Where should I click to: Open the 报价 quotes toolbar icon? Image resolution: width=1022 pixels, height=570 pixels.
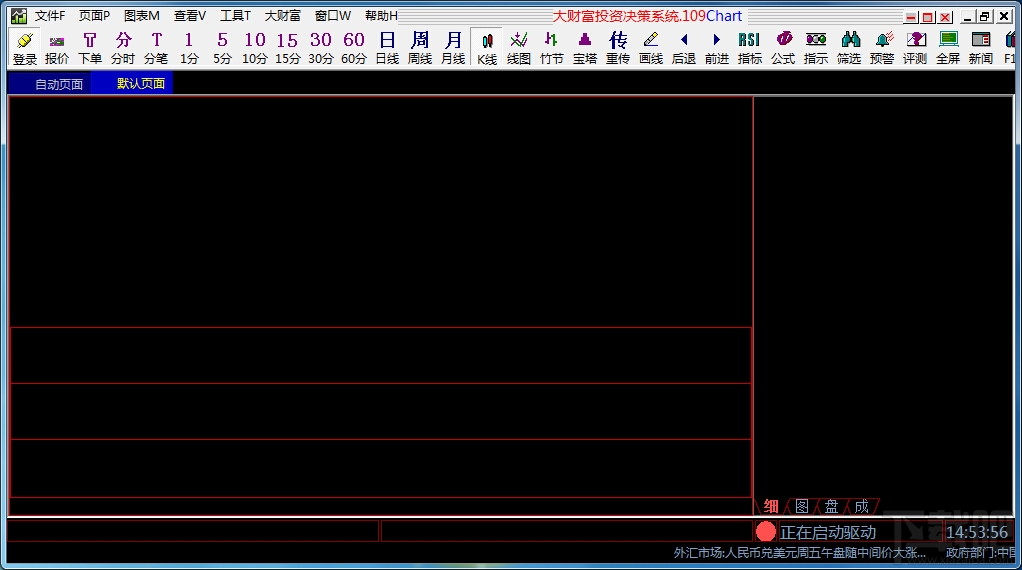coord(57,48)
